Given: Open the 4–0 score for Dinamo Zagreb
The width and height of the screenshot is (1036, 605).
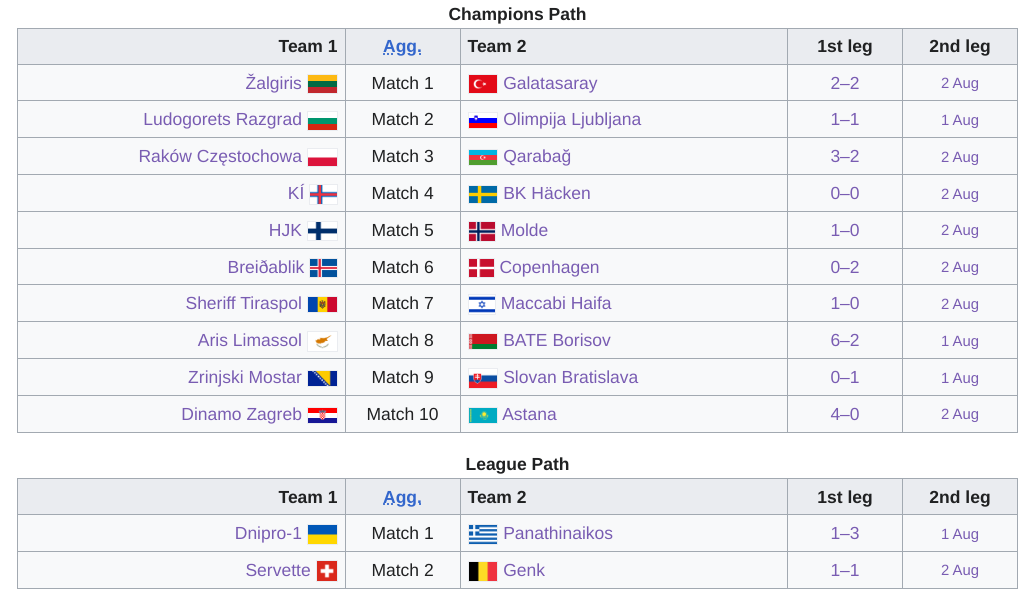Looking at the screenshot, I should (844, 415).
